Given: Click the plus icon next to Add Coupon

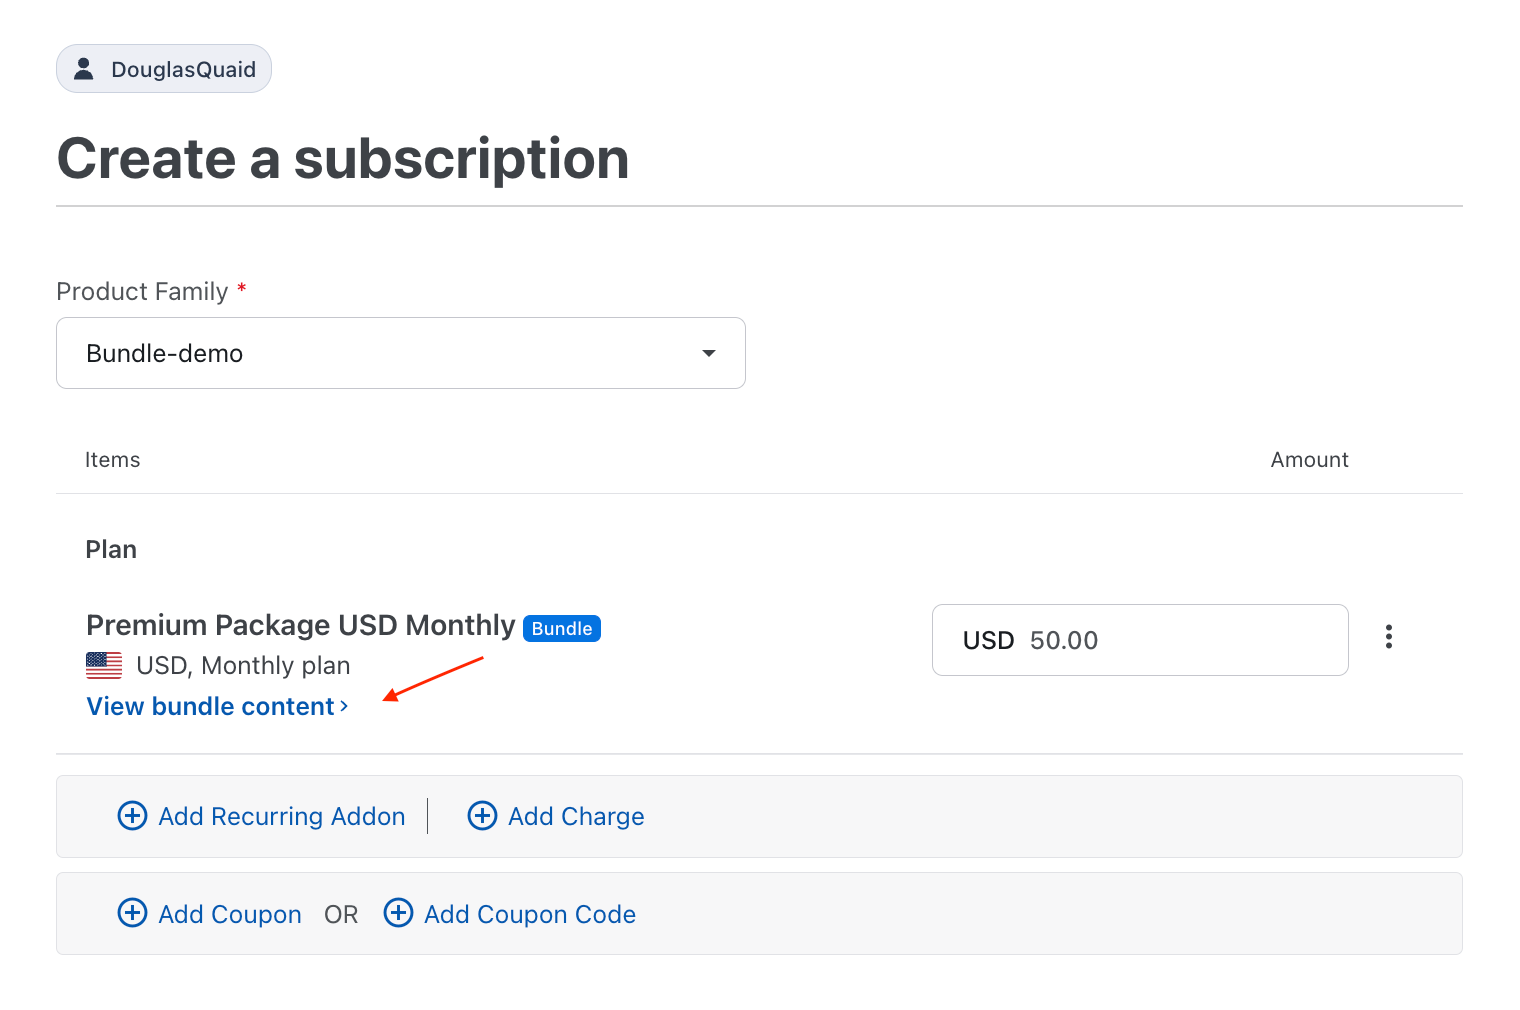Looking at the screenshot, I should click(132, 913).
